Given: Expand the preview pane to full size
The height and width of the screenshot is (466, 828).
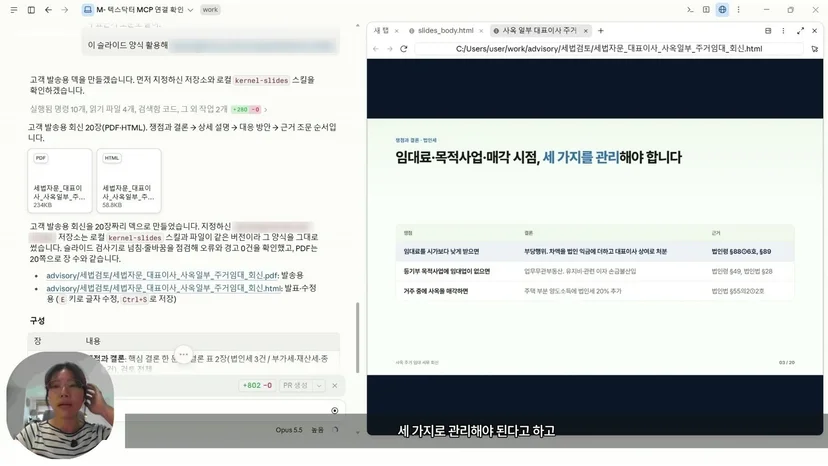Looking at the screenshot, I should pos(801,31).
